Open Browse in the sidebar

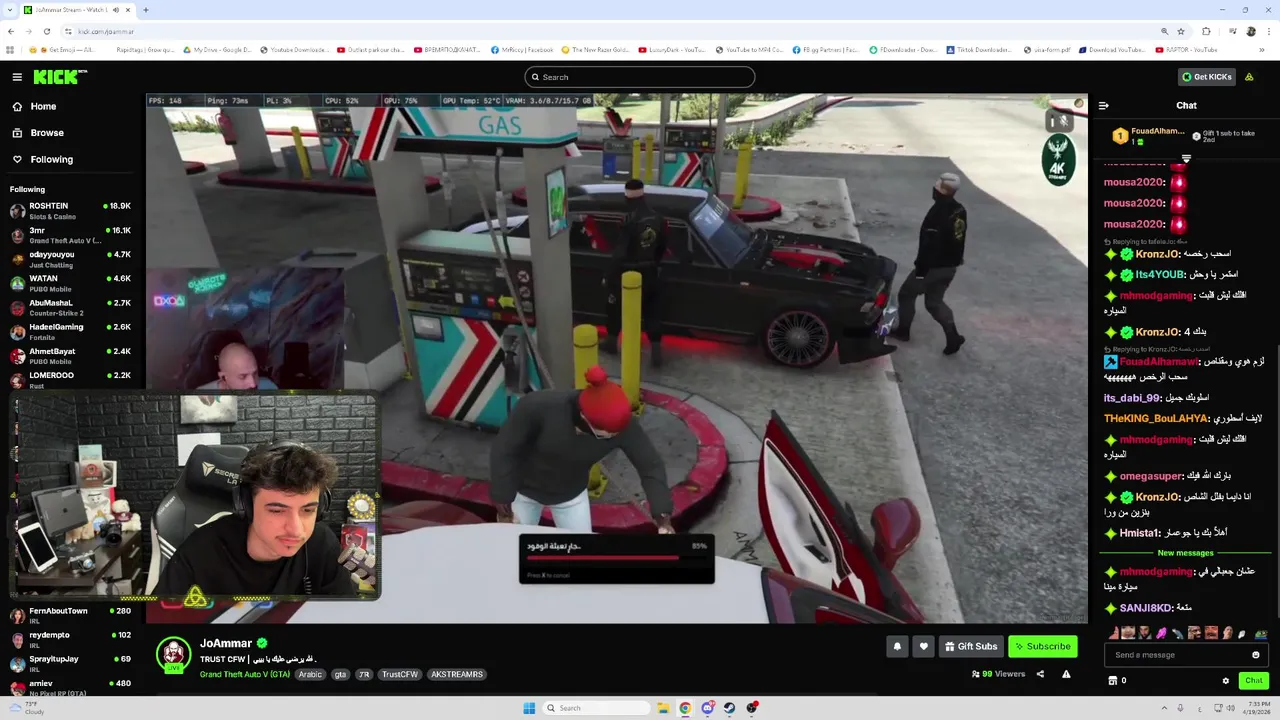click(46, 133)
